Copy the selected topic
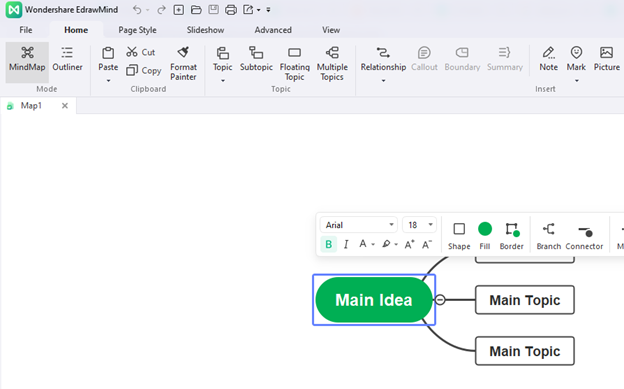This screenshot has height=389, width=624. pyautogui.click(x=144, y=70)
